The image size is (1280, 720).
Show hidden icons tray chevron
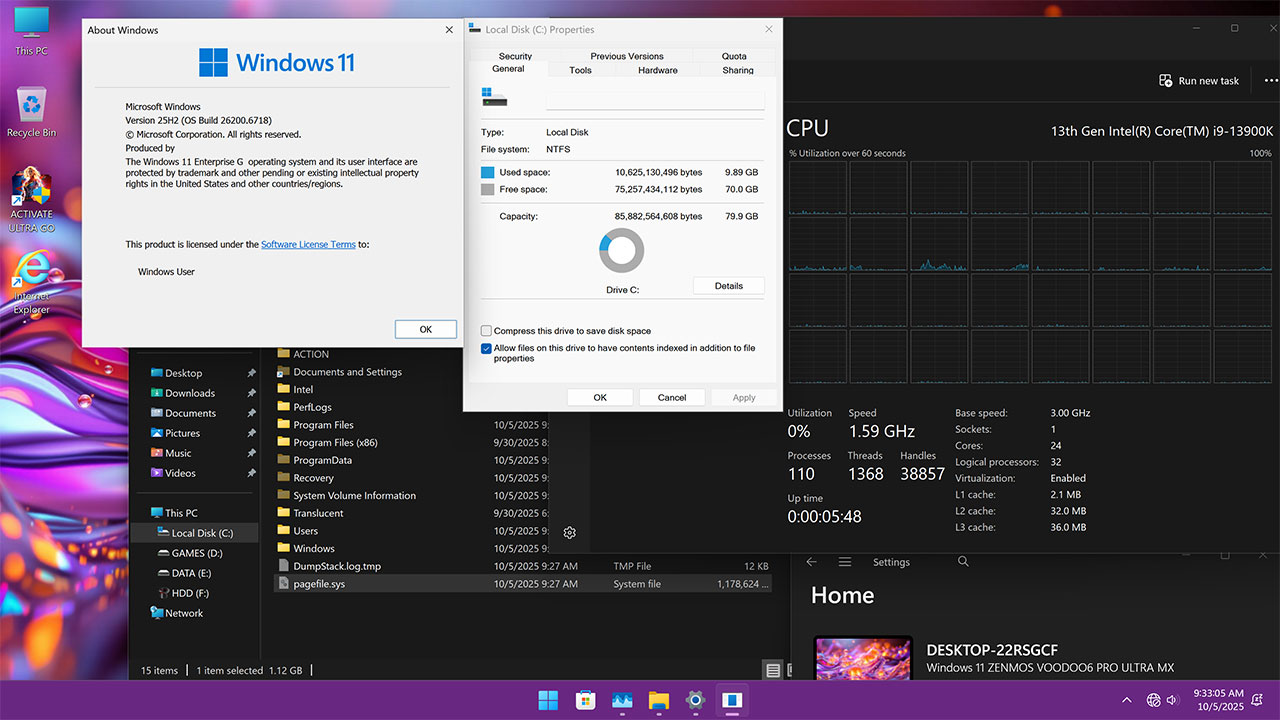1127,700
